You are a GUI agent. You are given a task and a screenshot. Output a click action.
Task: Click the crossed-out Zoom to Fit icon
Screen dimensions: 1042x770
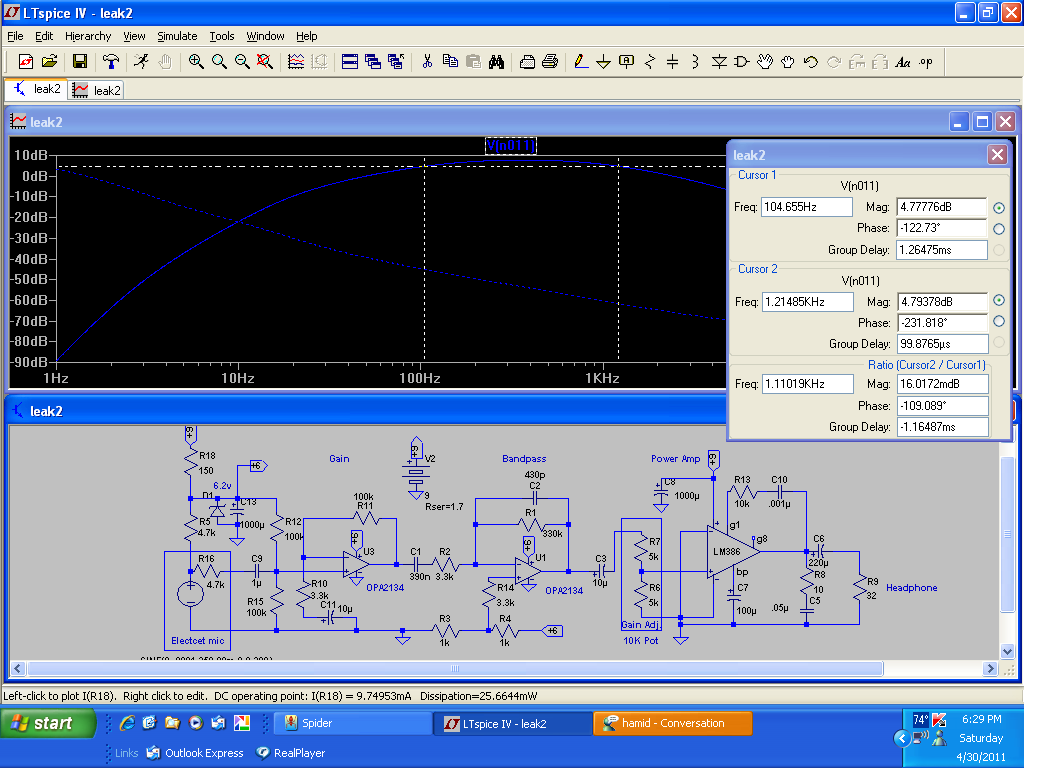point(264,62)
